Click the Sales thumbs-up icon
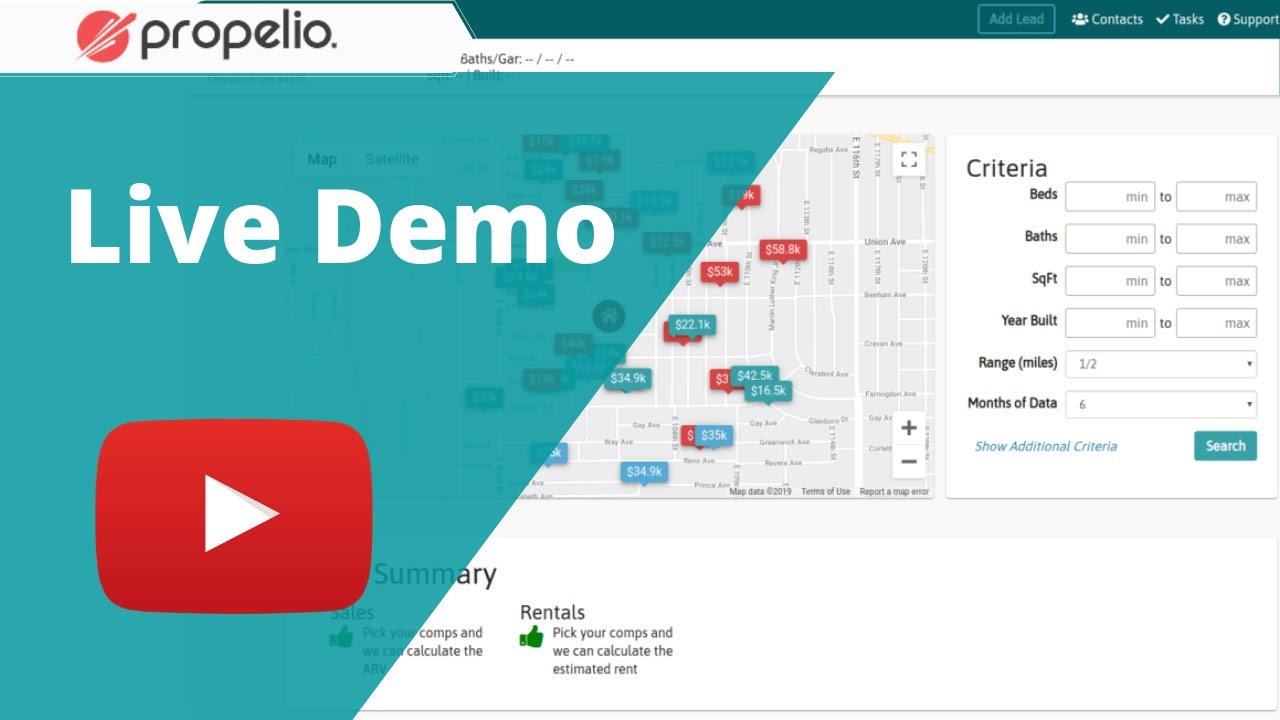The image size is (1280, 720). (x=342, y=637)
